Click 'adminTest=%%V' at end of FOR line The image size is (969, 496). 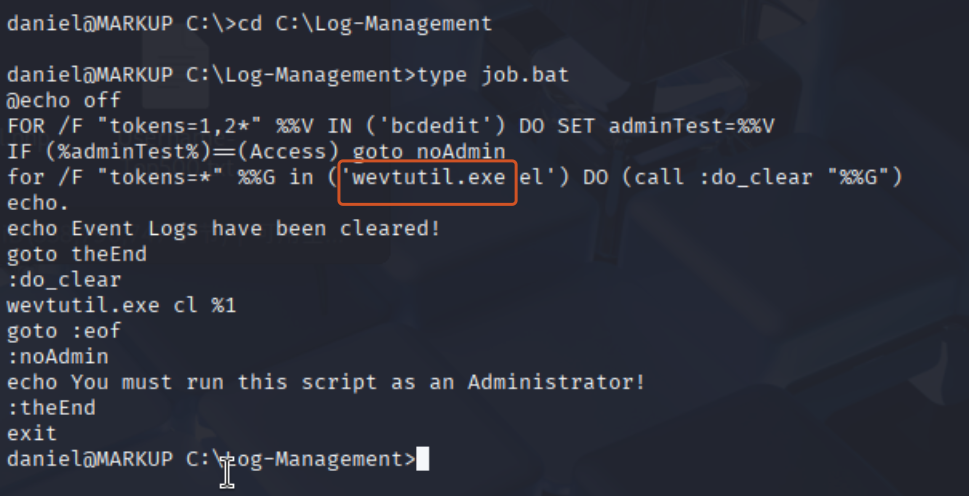click(x=692, y=126)
